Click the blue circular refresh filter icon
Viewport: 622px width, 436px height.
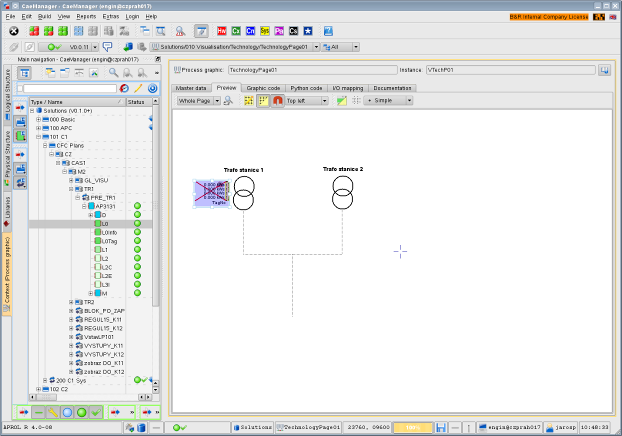coord(152,88)
